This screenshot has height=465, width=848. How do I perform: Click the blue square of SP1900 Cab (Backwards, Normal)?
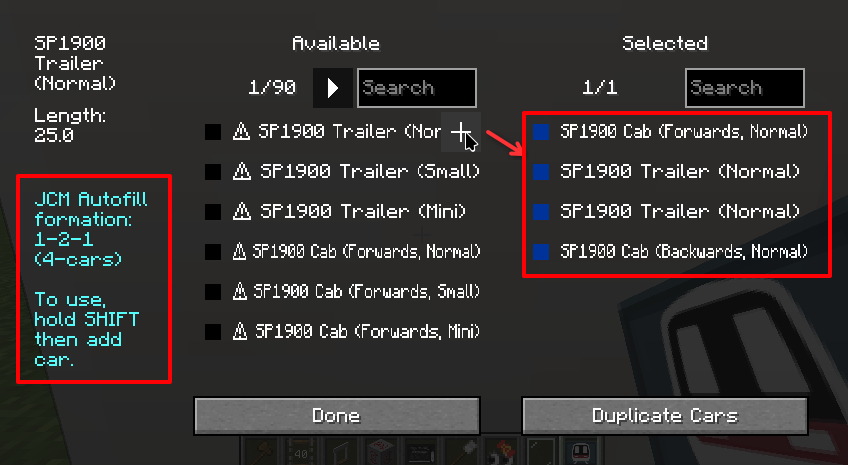coord(541,251)
